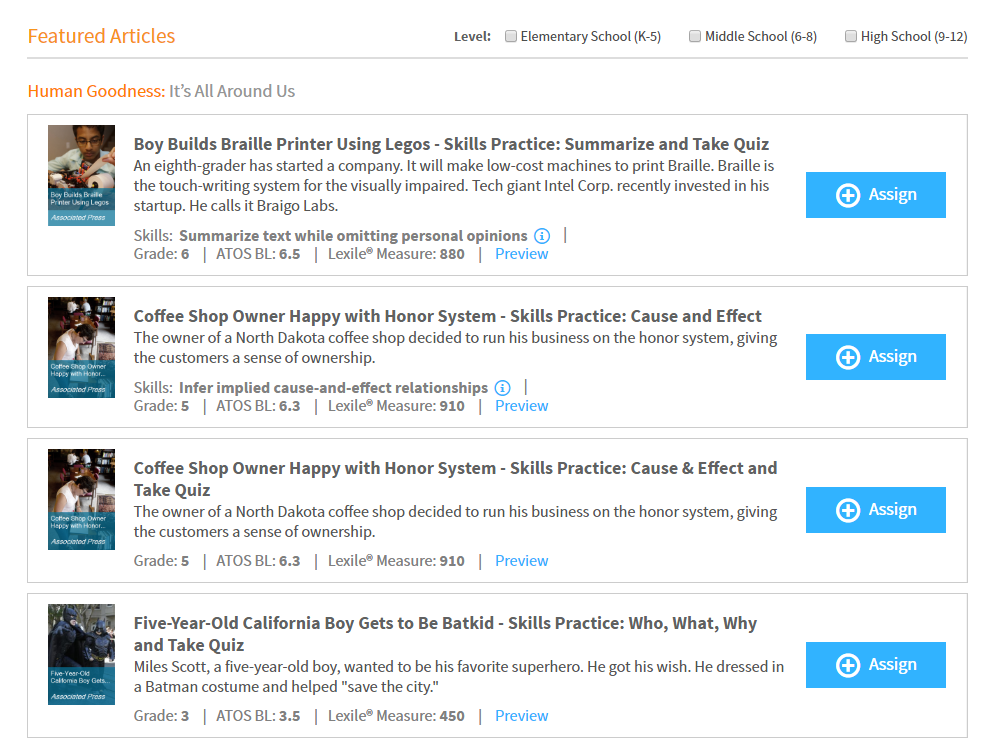Image resolution: width=997 pixels, height=743 pixels.
Task: Assign the Cause & Effect and Take Quiz article
Action: point(876,510)
